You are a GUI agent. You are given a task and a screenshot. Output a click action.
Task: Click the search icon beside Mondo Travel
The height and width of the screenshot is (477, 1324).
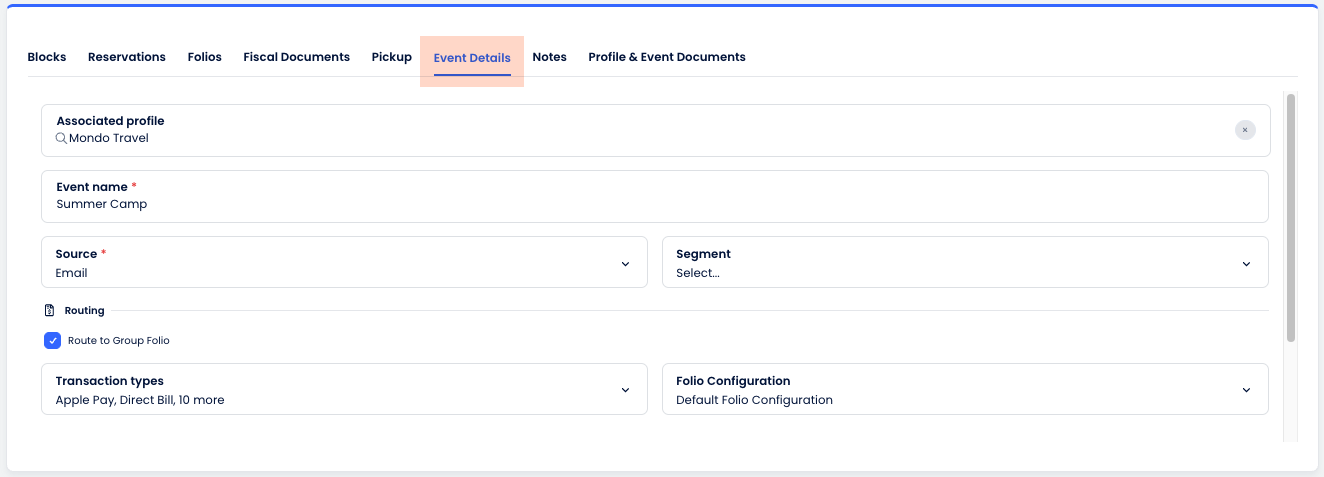click(x=61, y=138)
